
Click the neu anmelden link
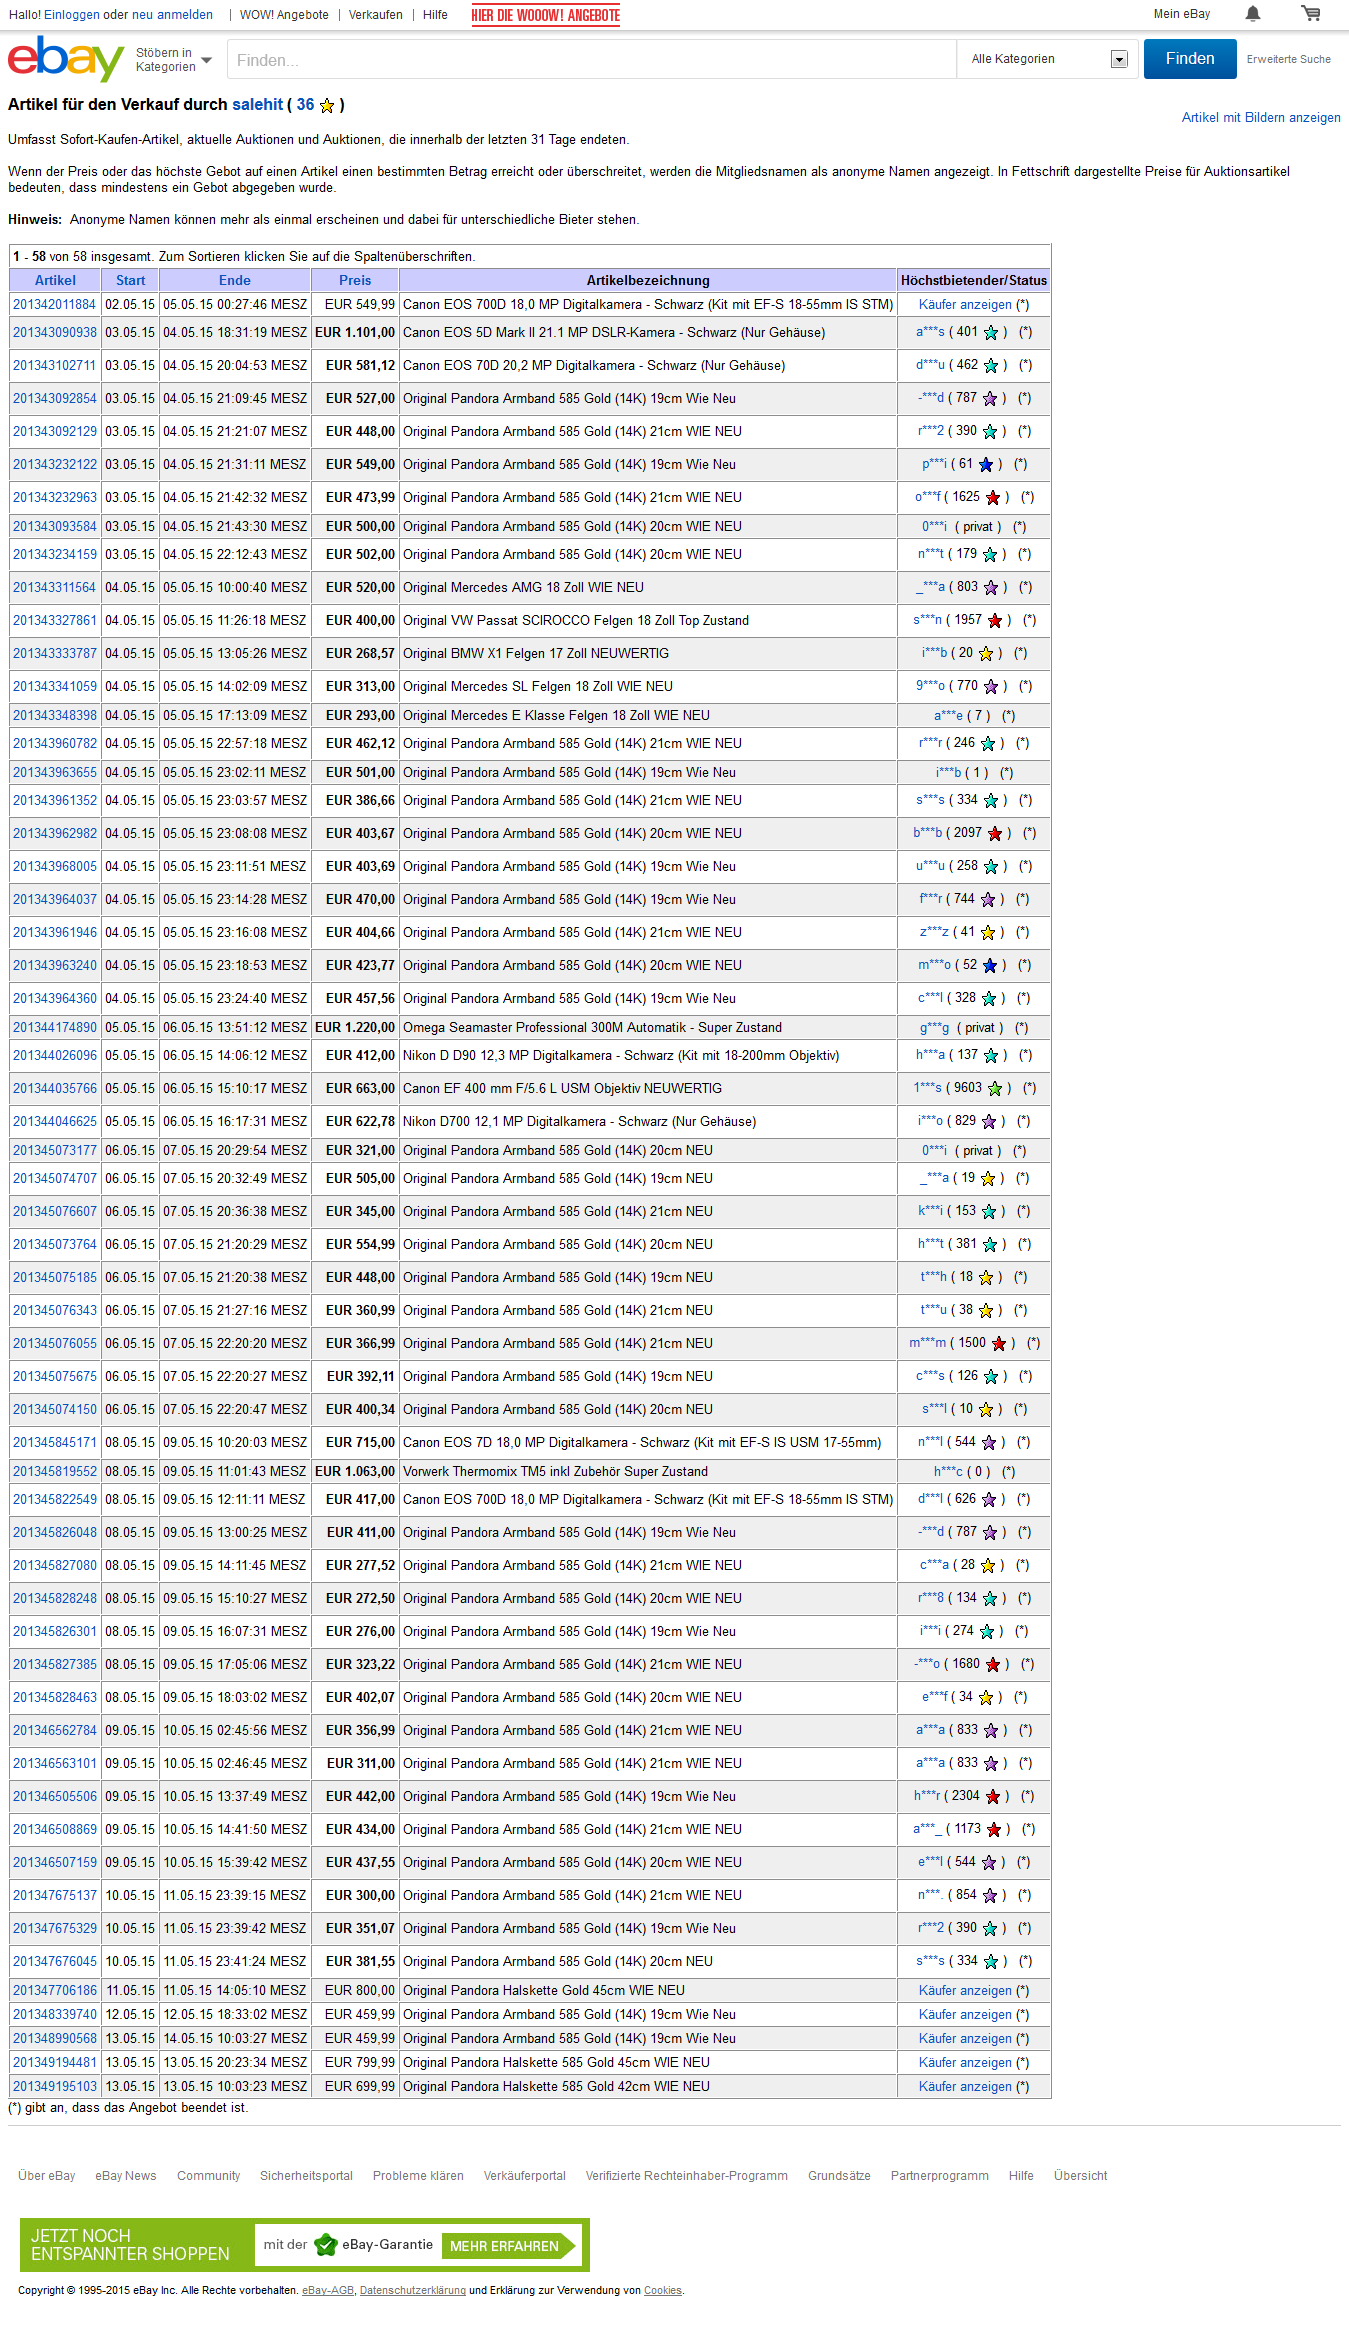click(x=172, y=15)
